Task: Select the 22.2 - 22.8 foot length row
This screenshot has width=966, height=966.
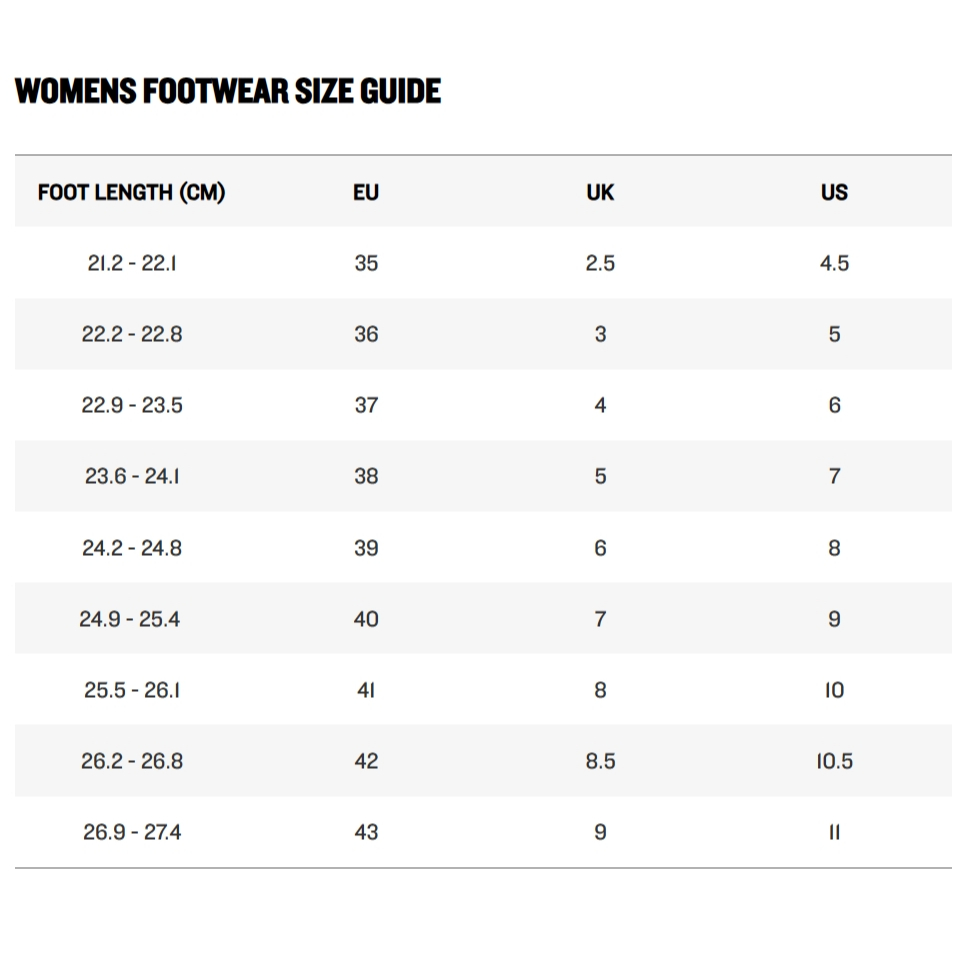Action: [x=132, y=334]
